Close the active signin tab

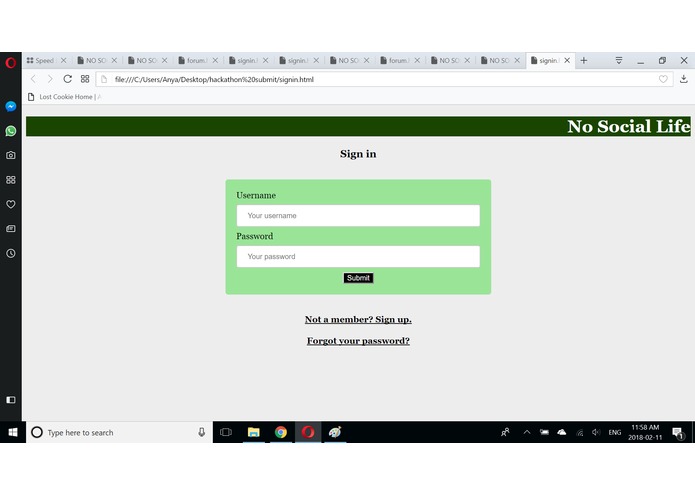[x=567, y=60]
